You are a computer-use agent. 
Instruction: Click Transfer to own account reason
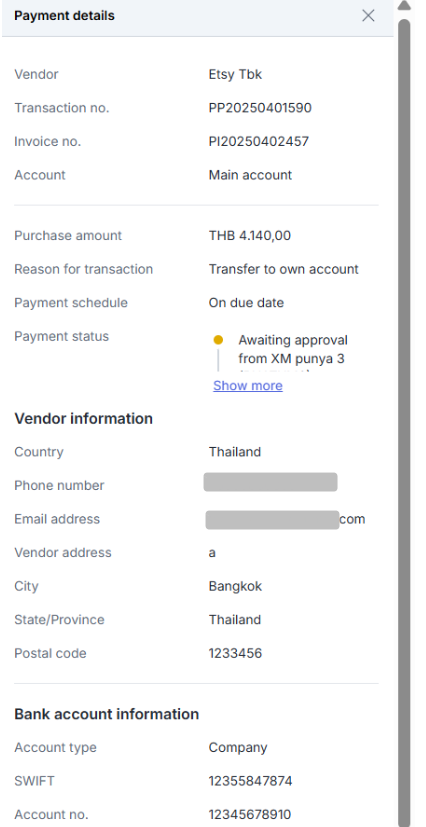pos(284,270)
